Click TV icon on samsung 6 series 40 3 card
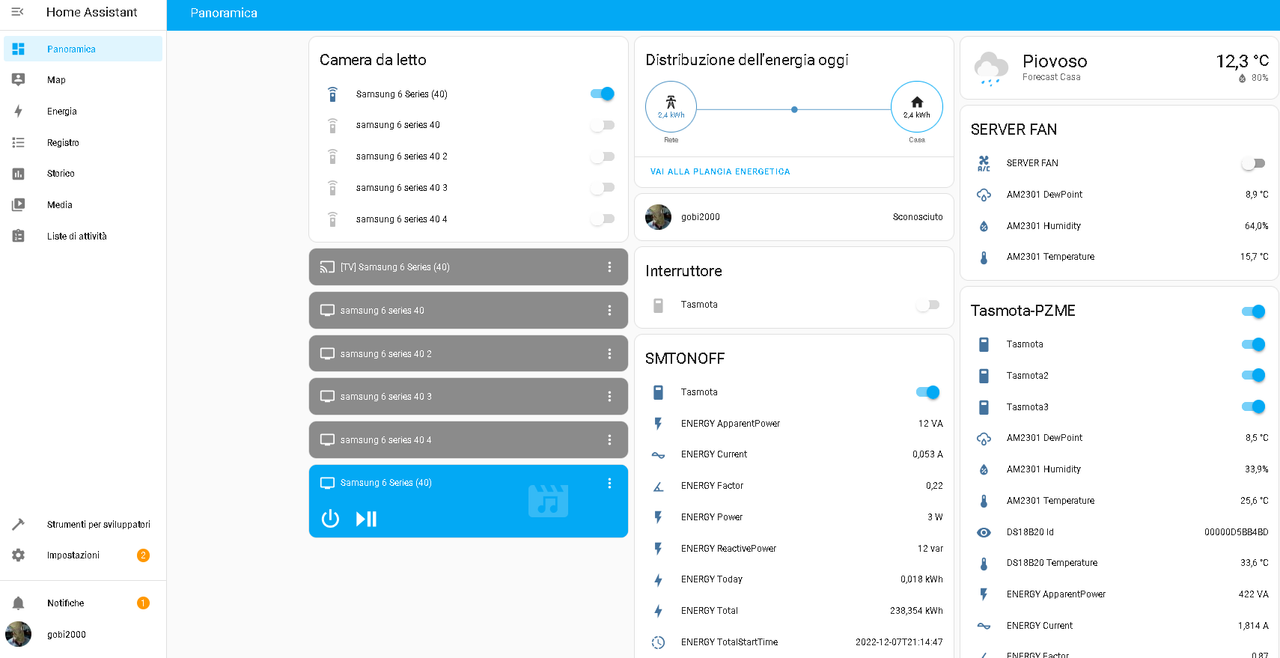Screen dimensions: 1280x658 [326, 397]
